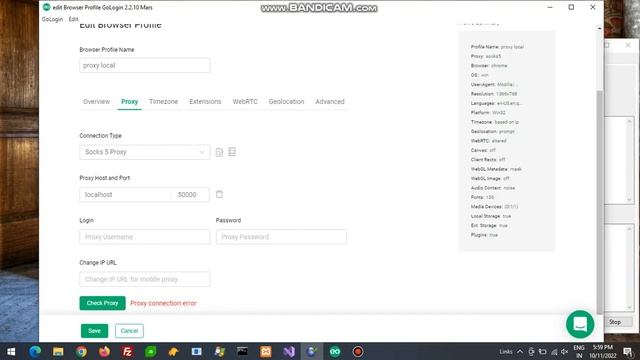Click the active GoLogin taskbar icon
Screen dimensions: 640x360
click(x=312, y=351)
